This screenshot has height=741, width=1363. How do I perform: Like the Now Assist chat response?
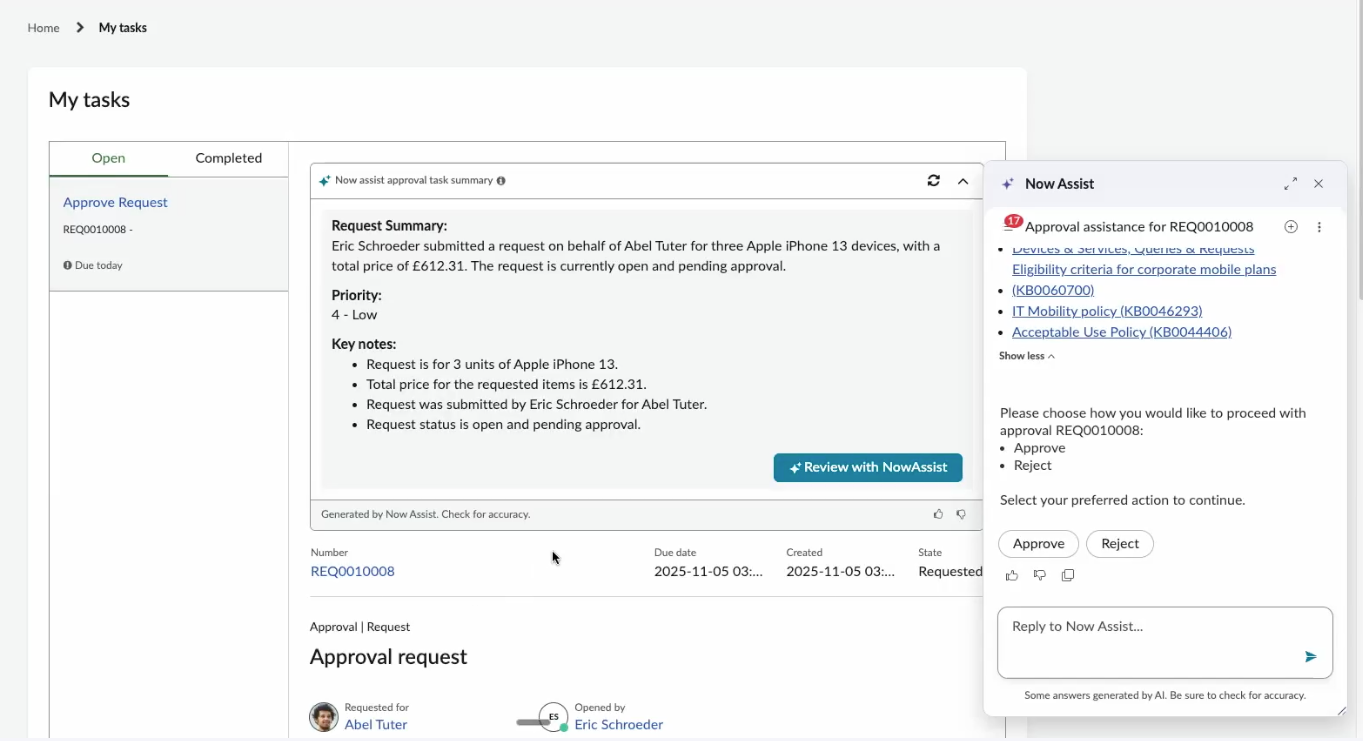tap(1012, 575)
